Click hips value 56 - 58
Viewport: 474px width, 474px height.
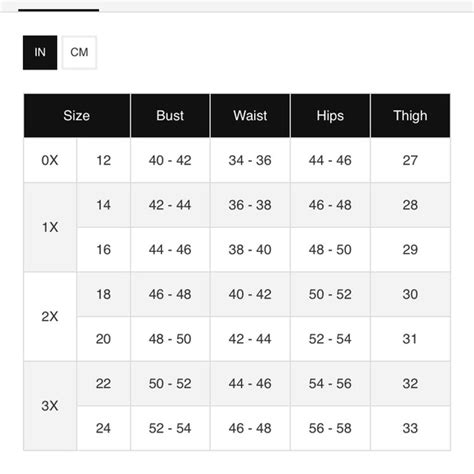(330, 428)
